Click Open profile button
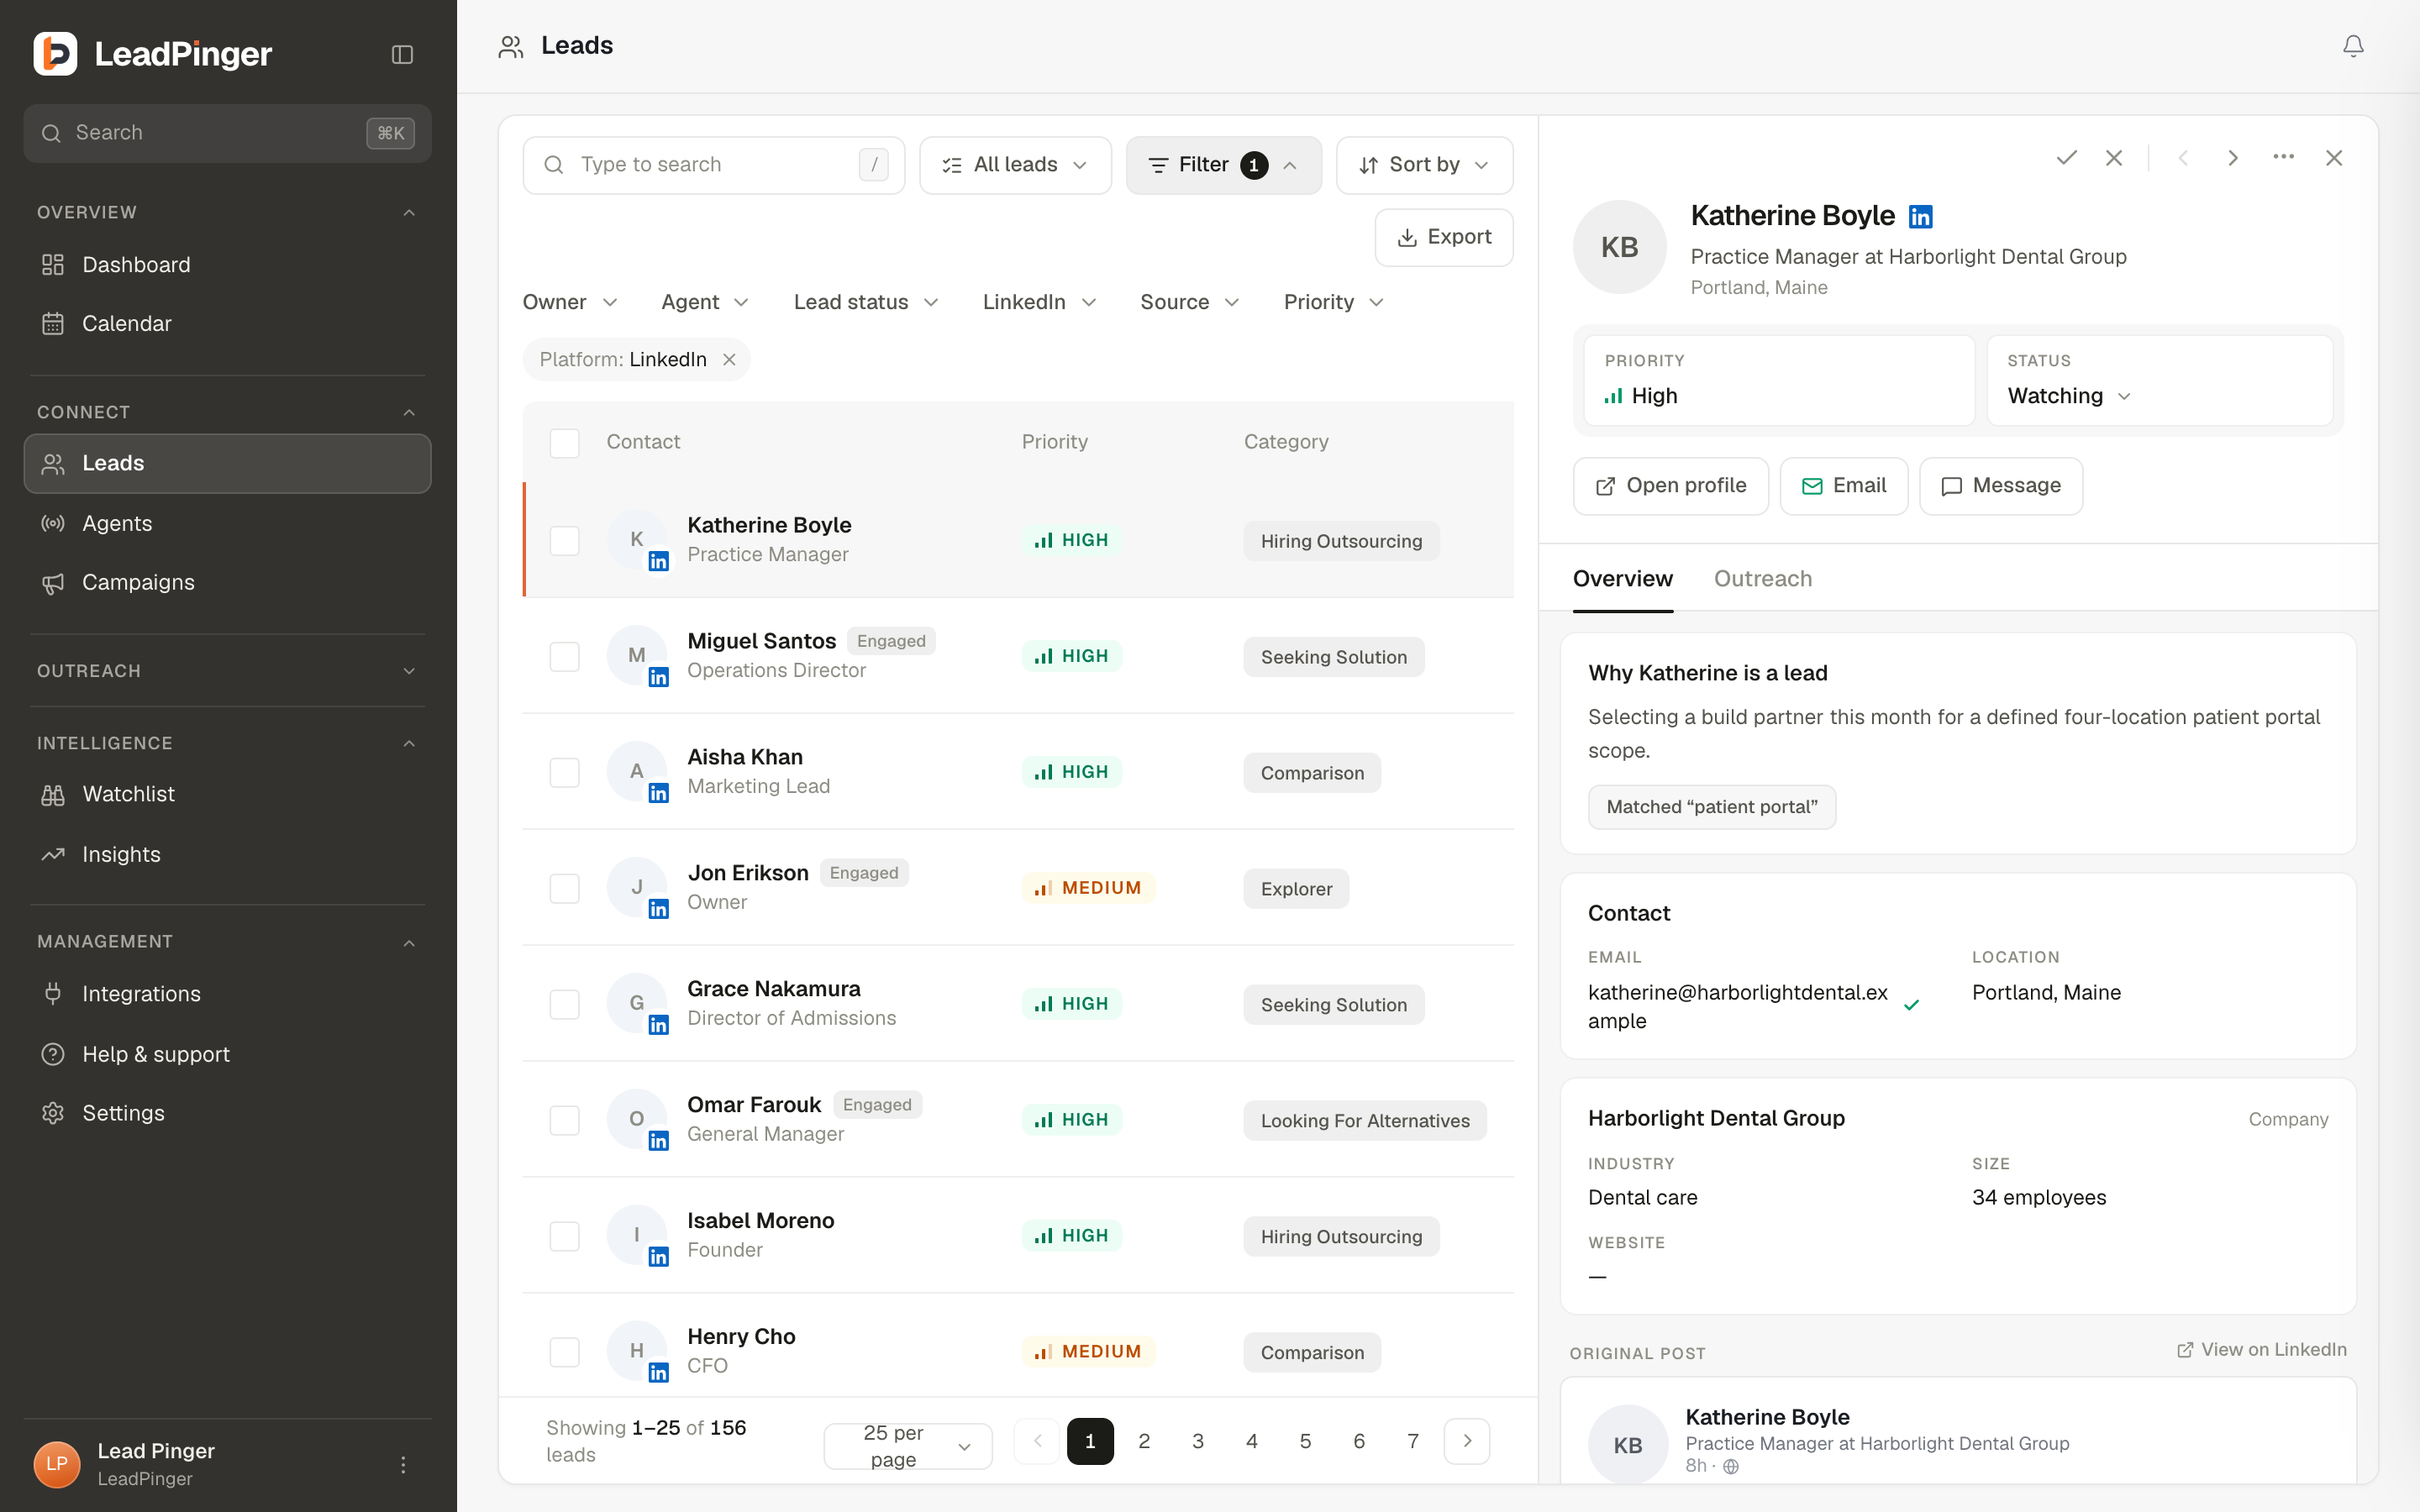The image size is (2420, 1512). coord(1671,486)
